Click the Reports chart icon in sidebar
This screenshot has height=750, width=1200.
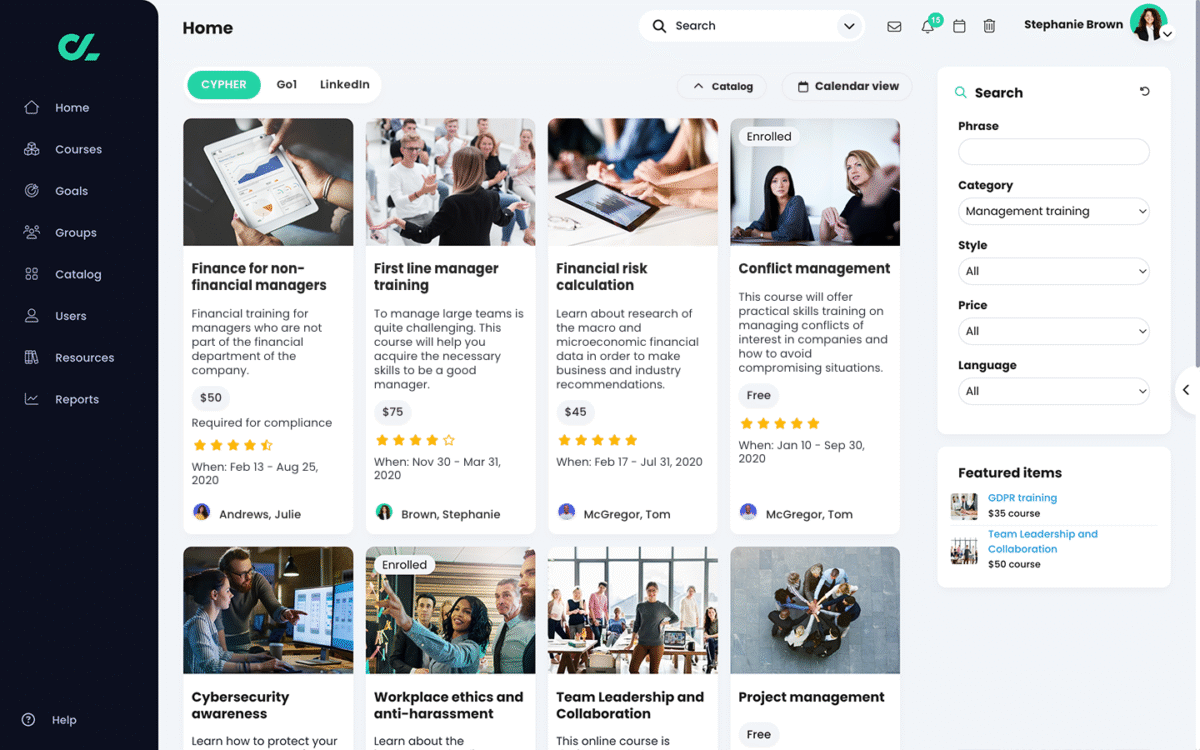(x=32, y=399)
